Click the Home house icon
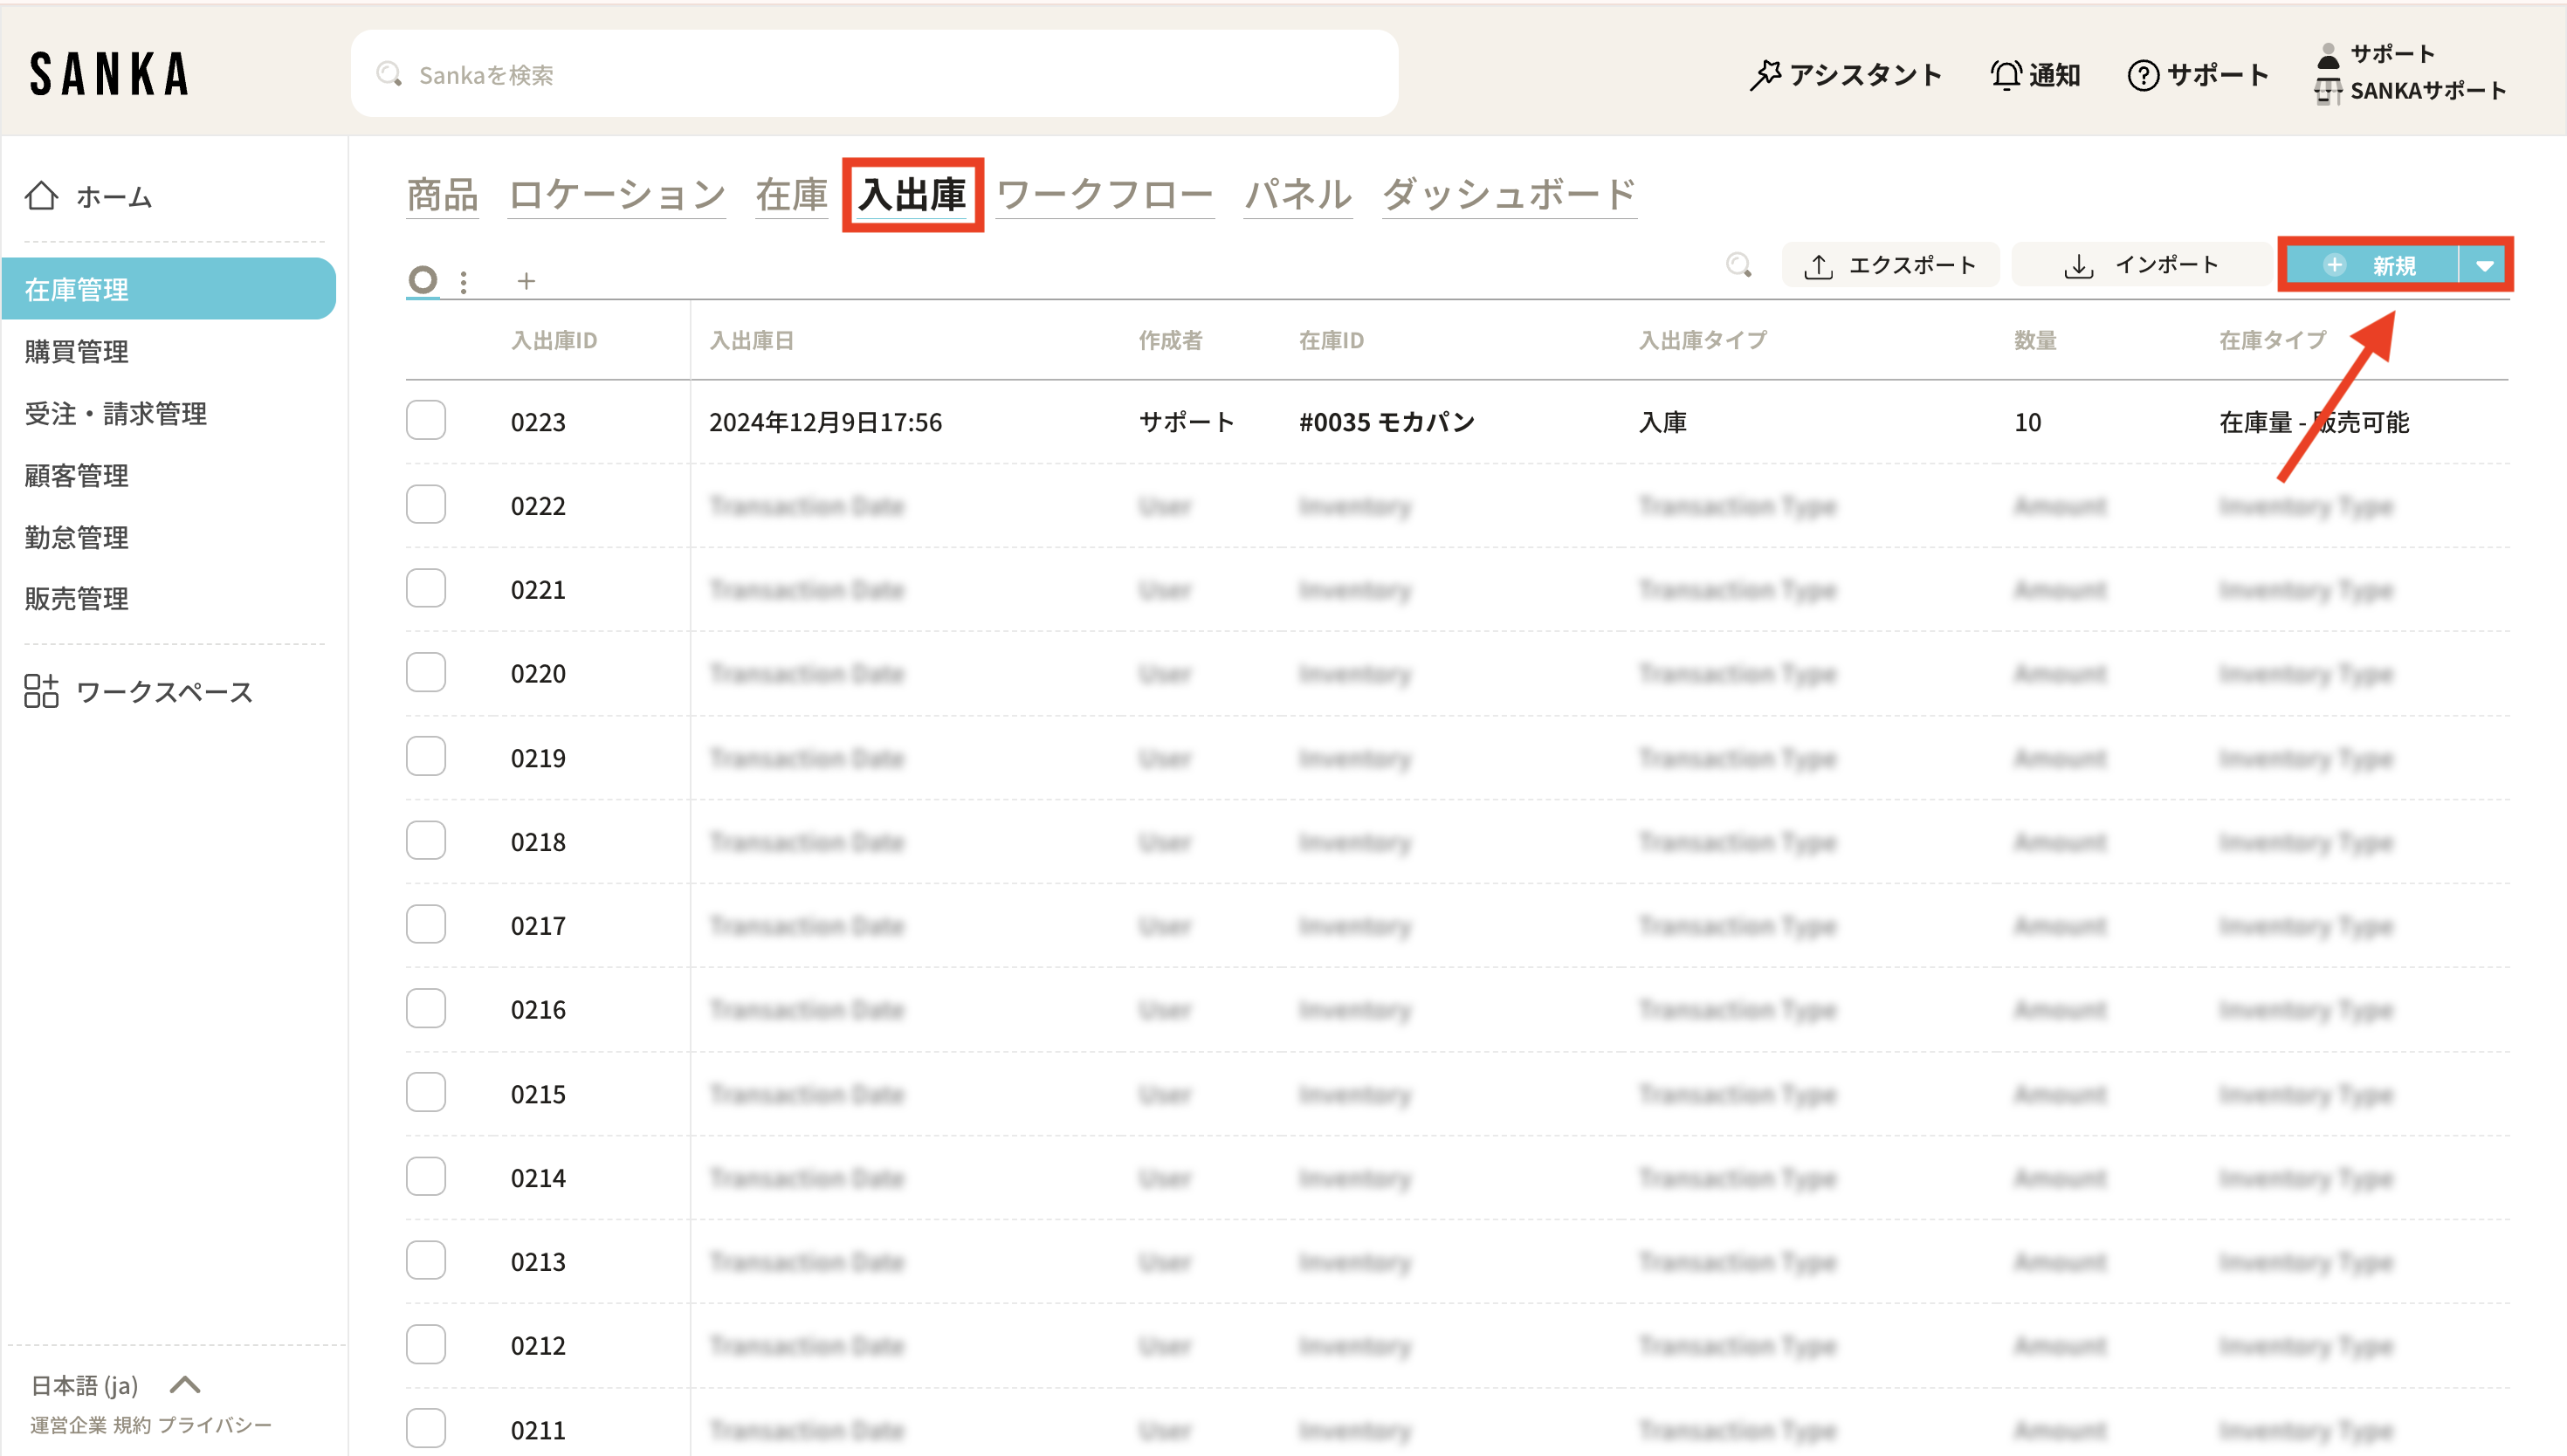 click(41, 195)
